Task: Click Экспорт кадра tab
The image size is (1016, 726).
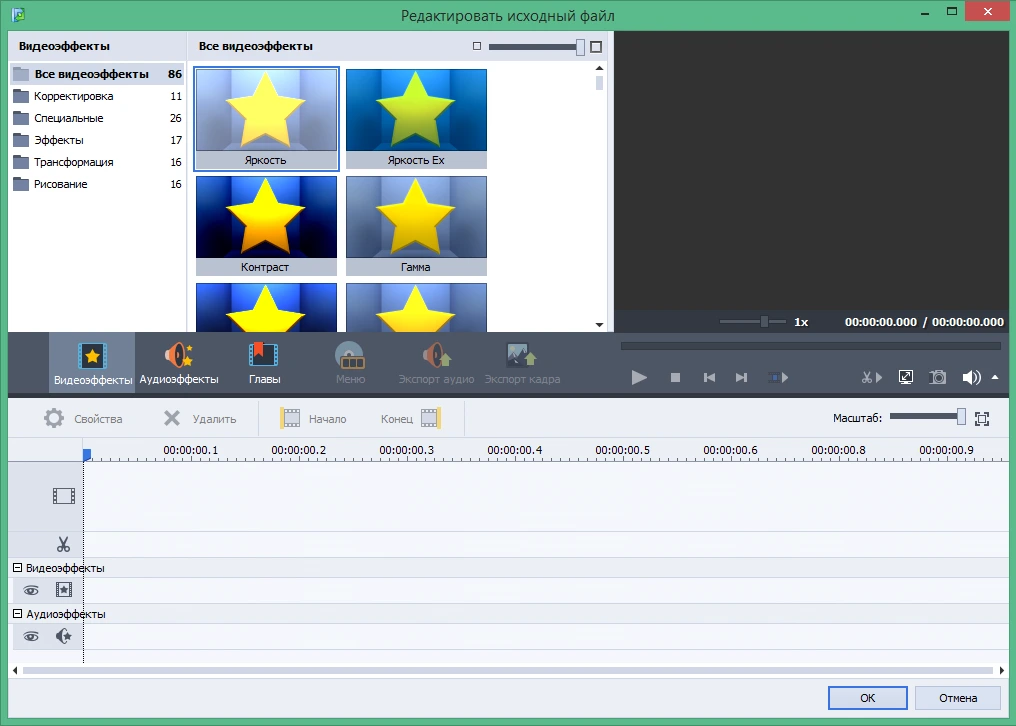Action: (x=522, y=363)
